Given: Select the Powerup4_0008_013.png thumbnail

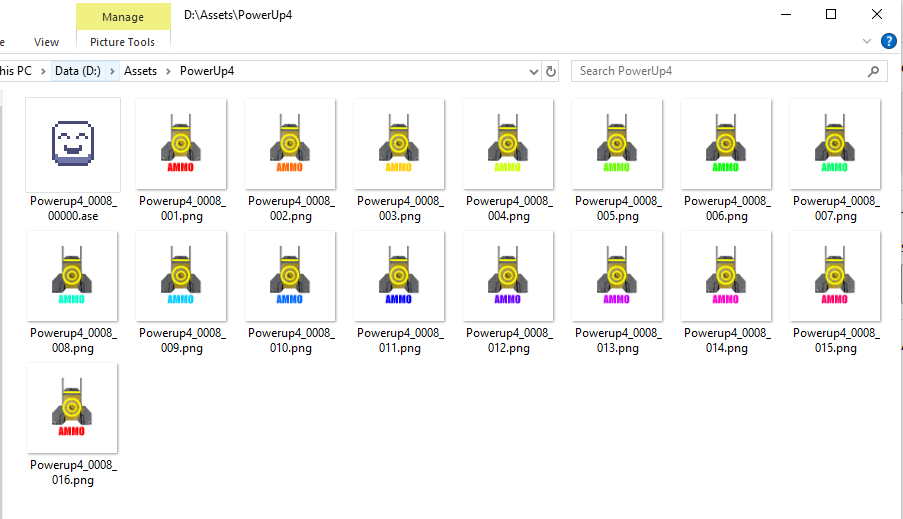Looking at the screenshot, I should (x=617, y=276).
